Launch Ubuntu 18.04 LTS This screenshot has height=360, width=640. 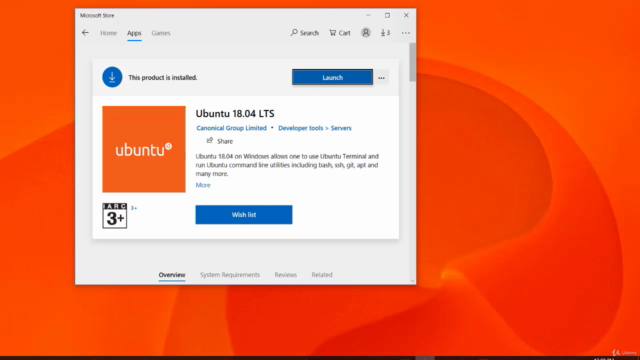(x=332, y=77)
